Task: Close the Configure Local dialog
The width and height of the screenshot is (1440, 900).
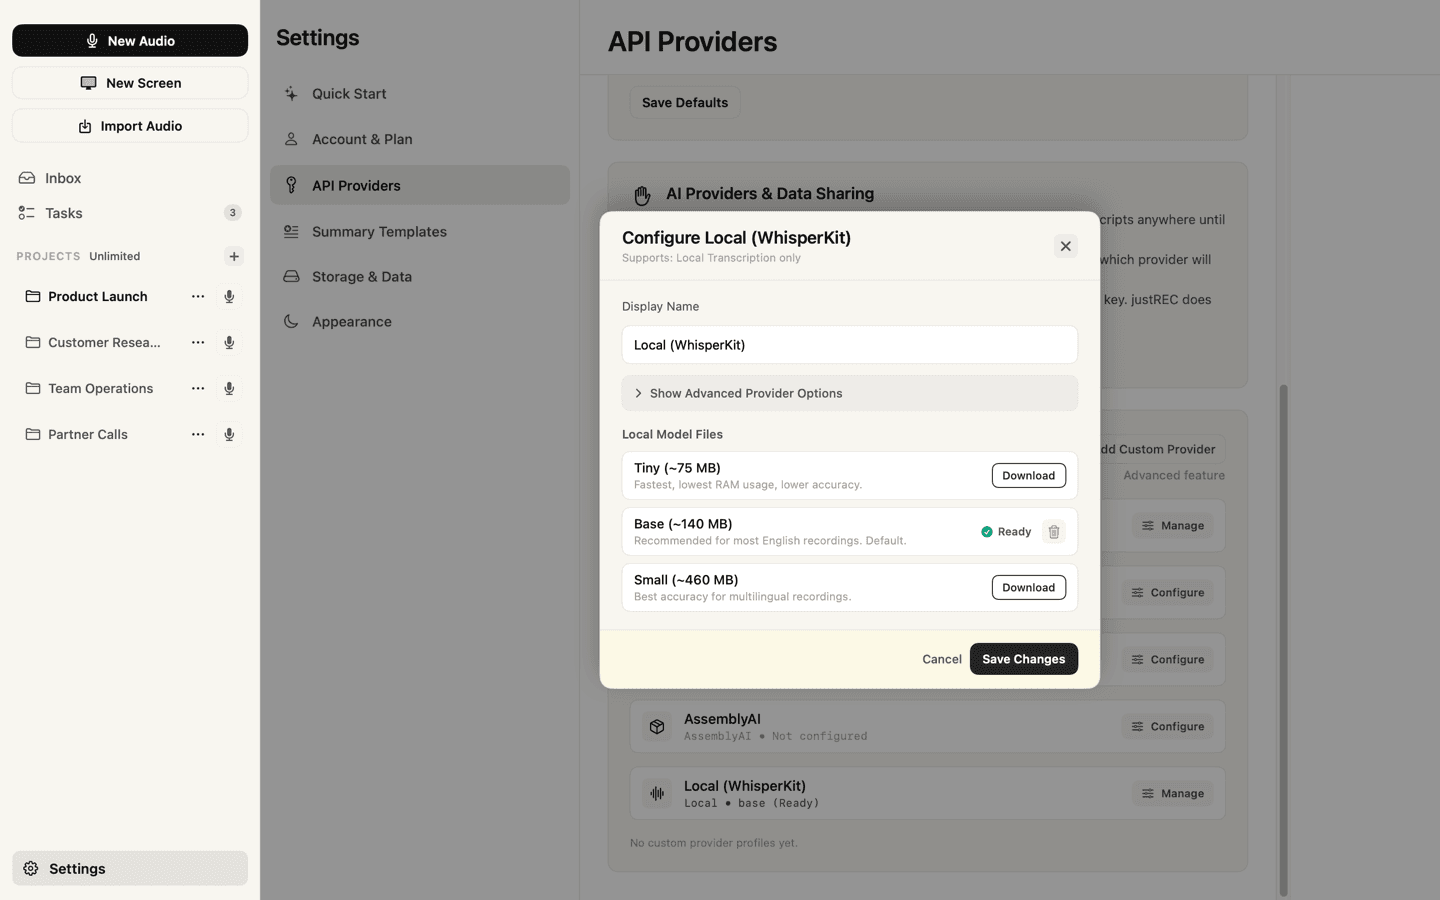Action: click(x=1066, y=246)
